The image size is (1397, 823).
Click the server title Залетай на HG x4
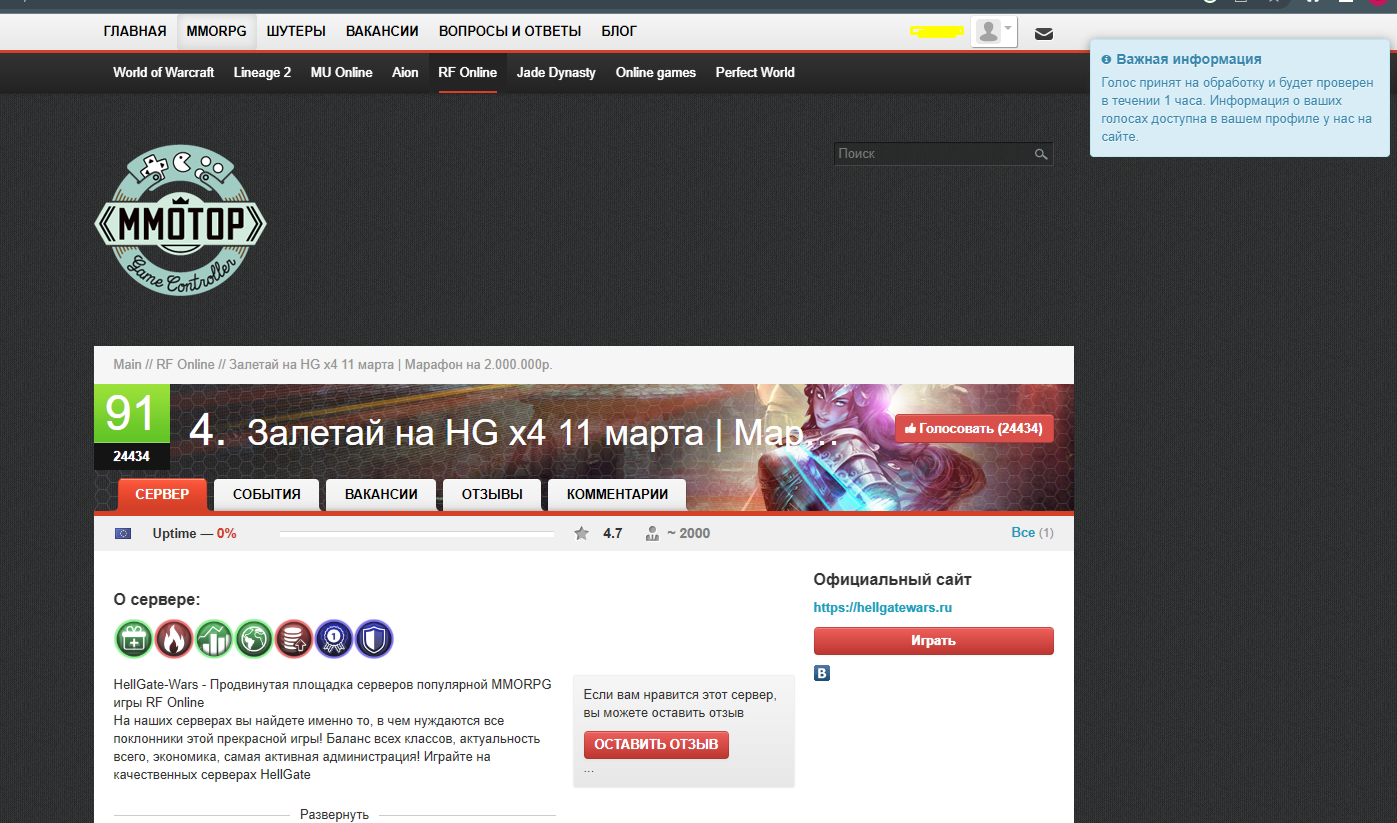click(542, 432)
